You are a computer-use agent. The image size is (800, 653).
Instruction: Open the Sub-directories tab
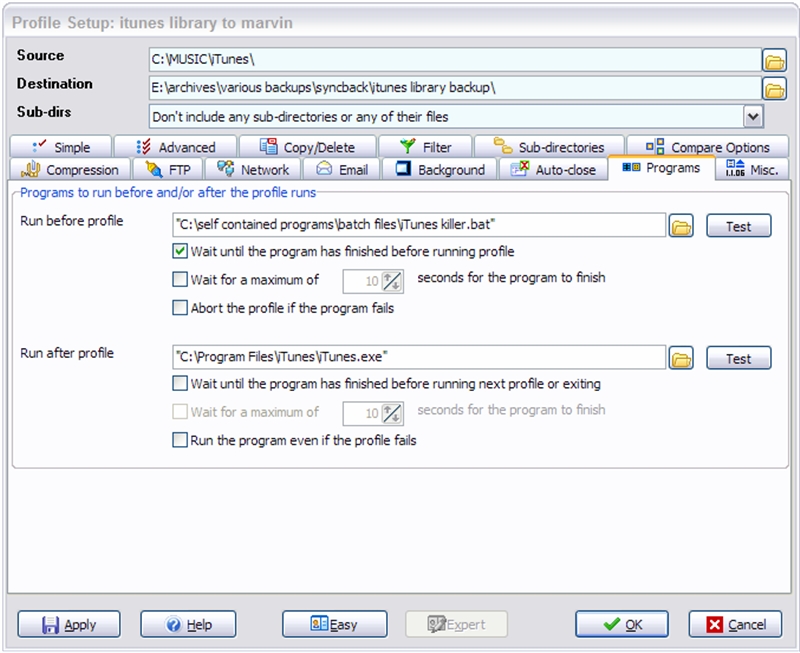[x=549, y=147]
